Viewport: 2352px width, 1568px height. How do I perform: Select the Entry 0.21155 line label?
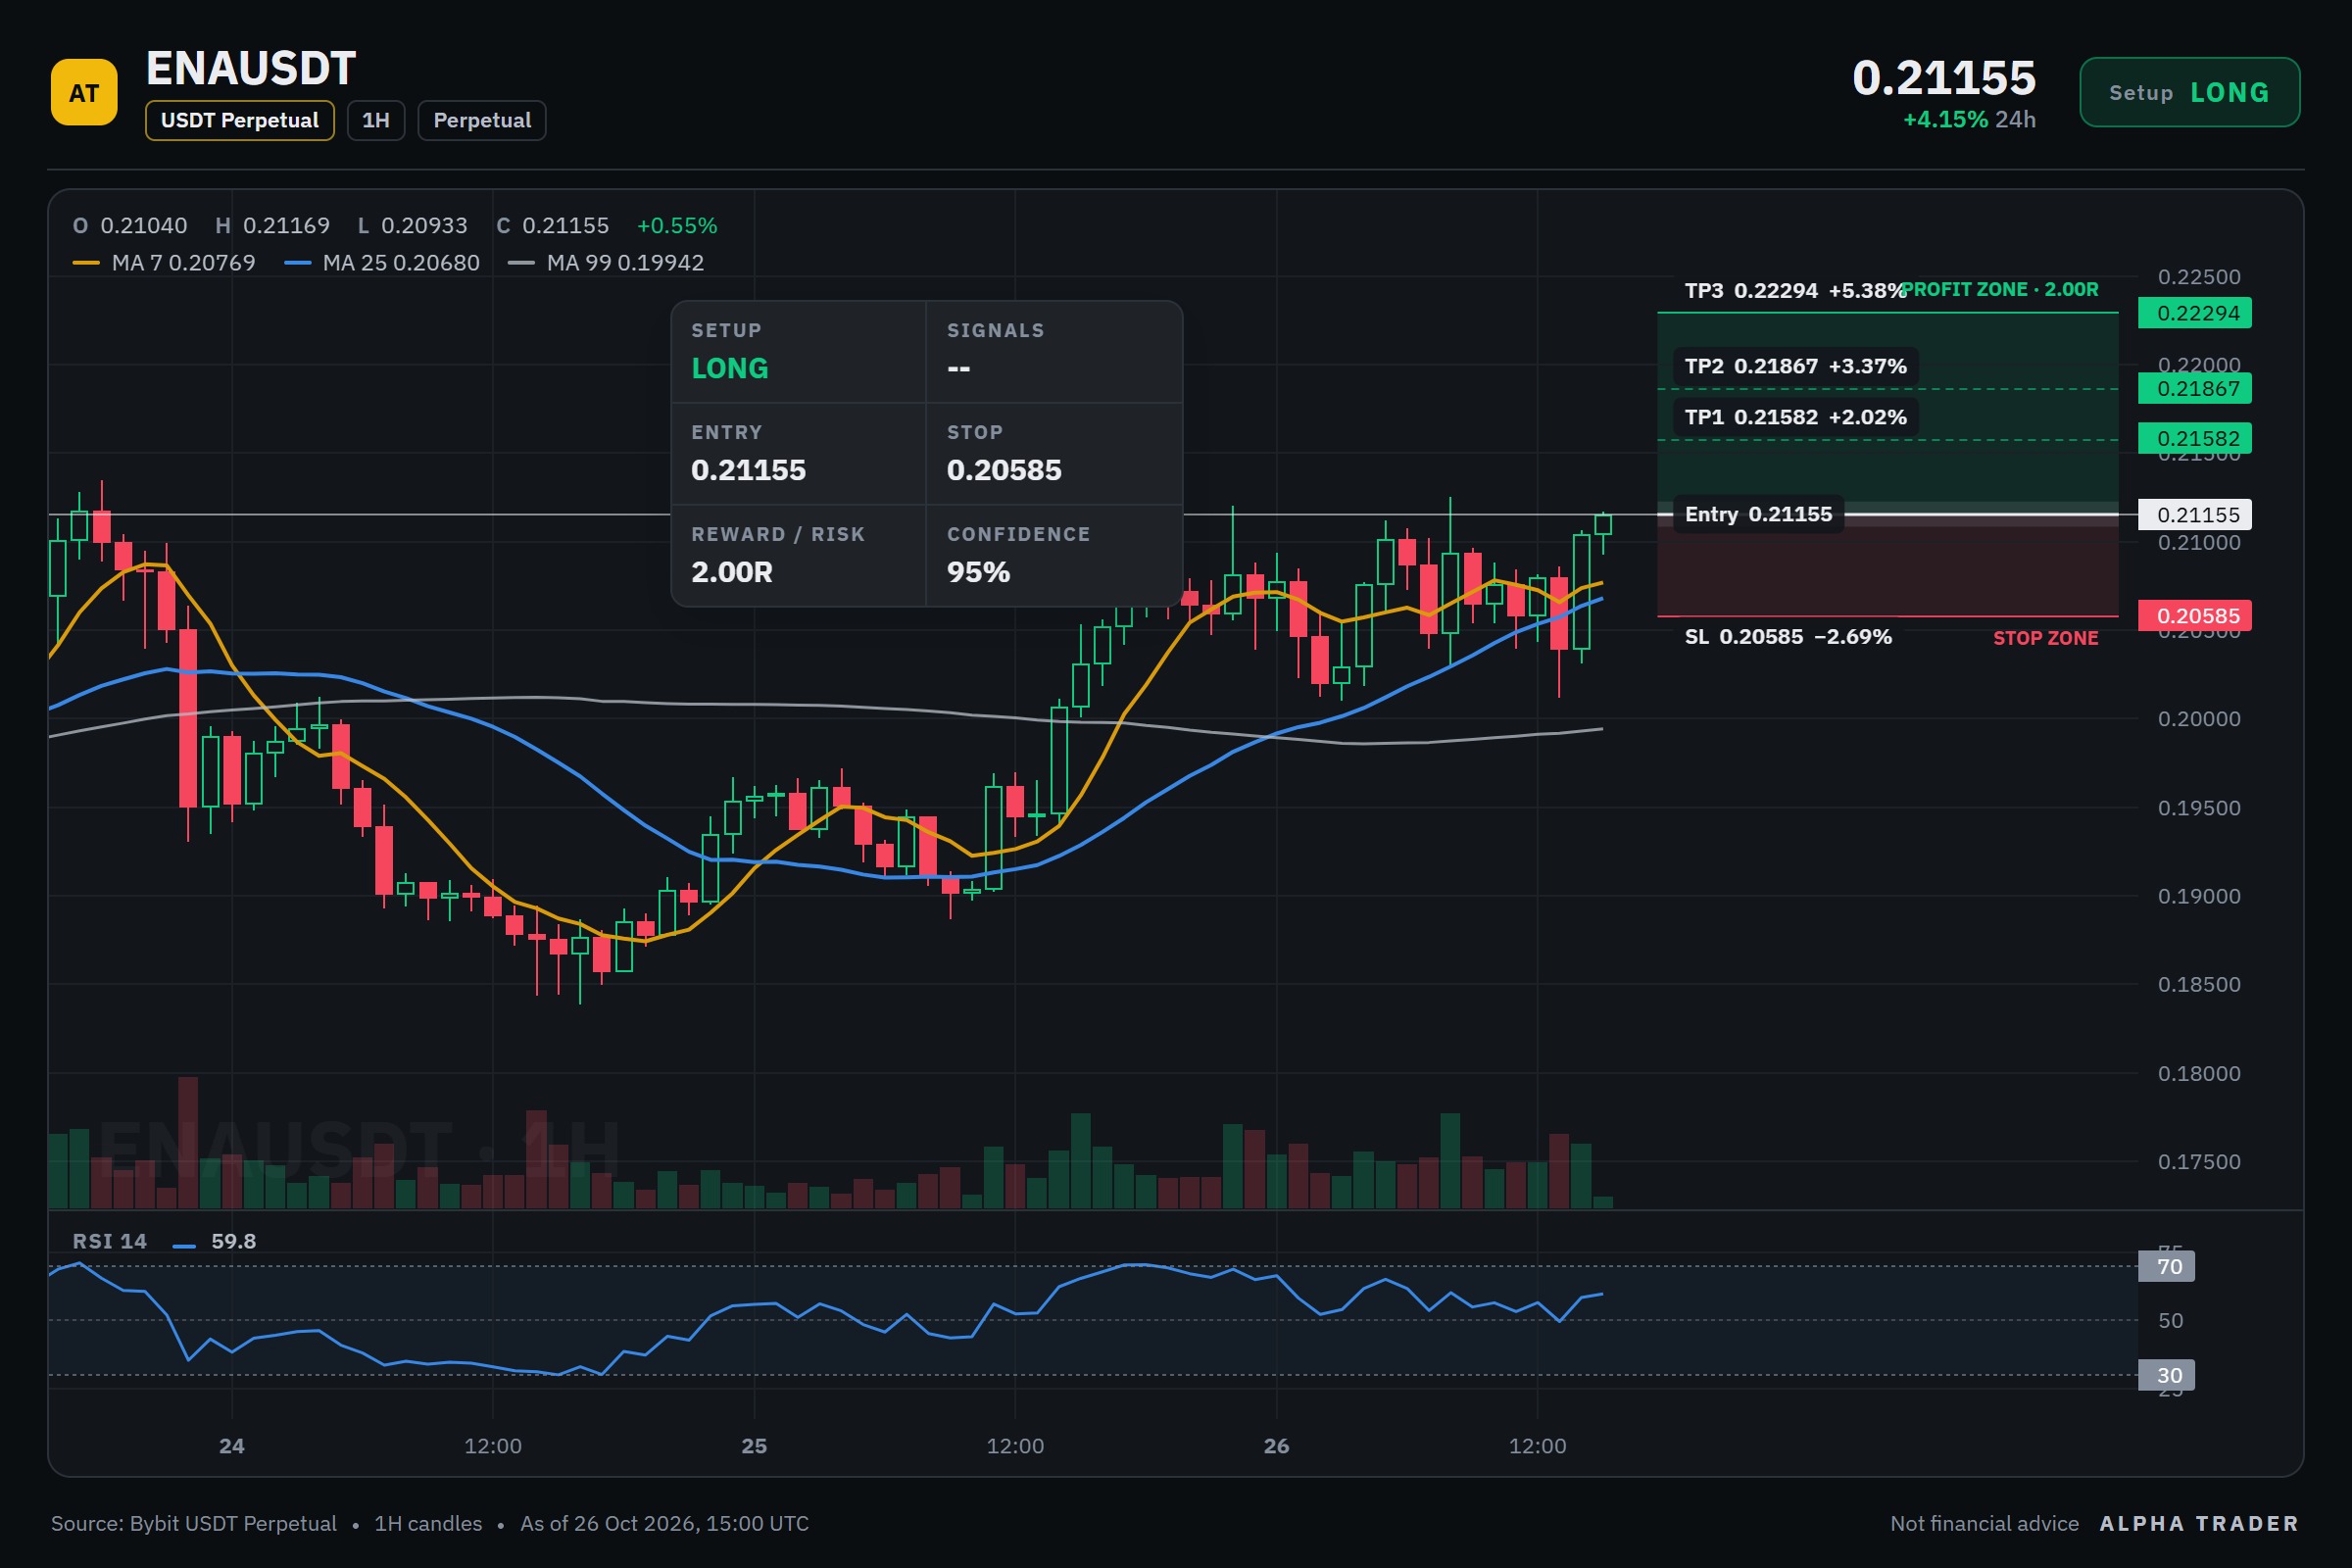pos(1758,514)
